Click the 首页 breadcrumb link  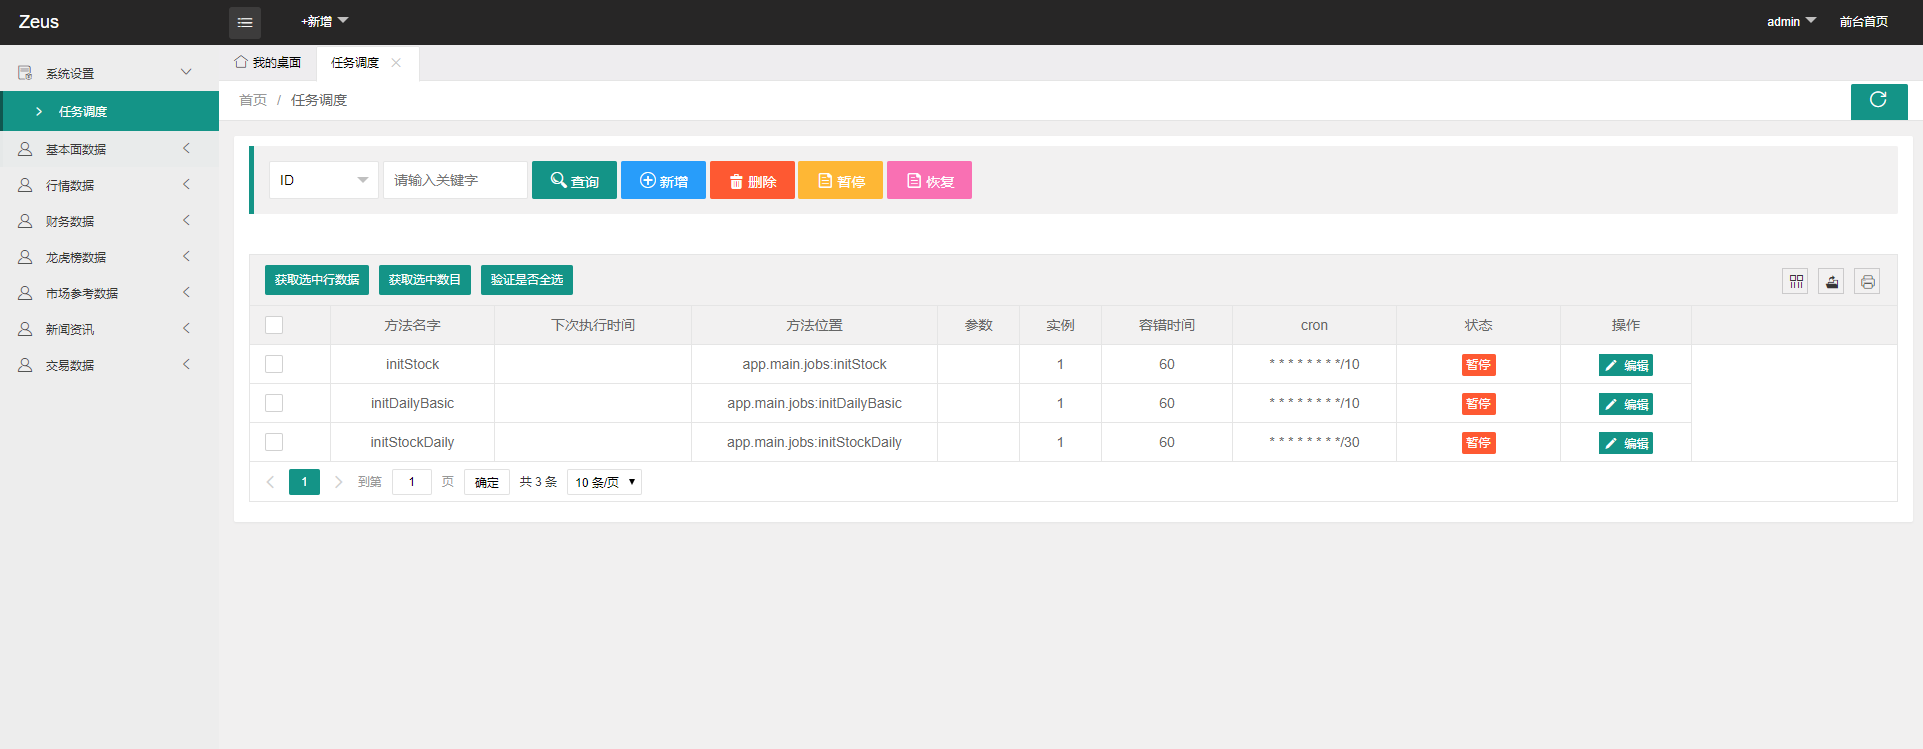coord(253,100)
